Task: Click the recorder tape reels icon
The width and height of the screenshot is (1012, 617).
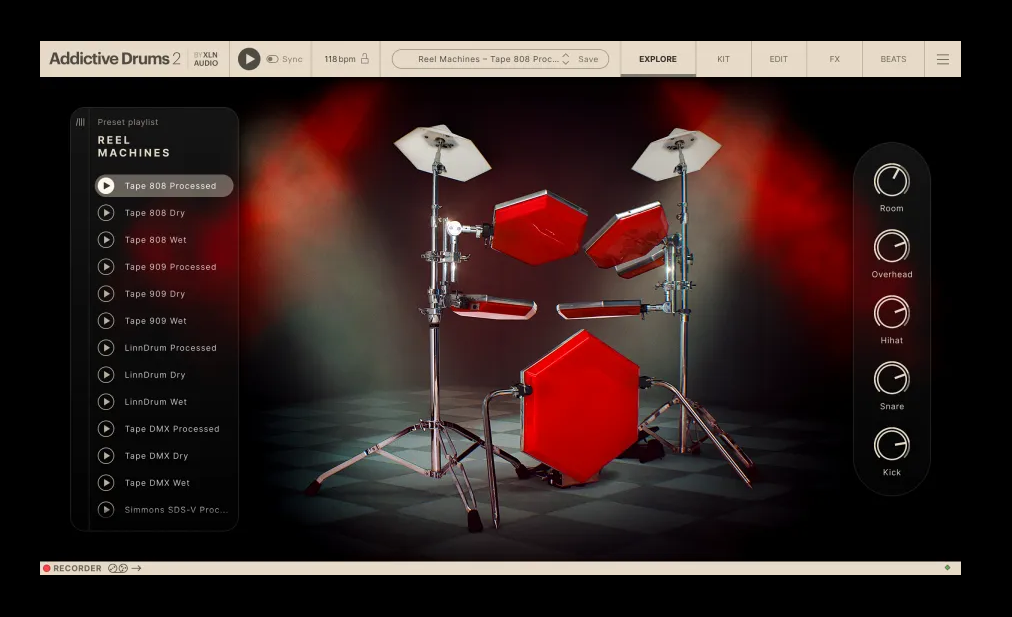Action: [x=118, y=569]
